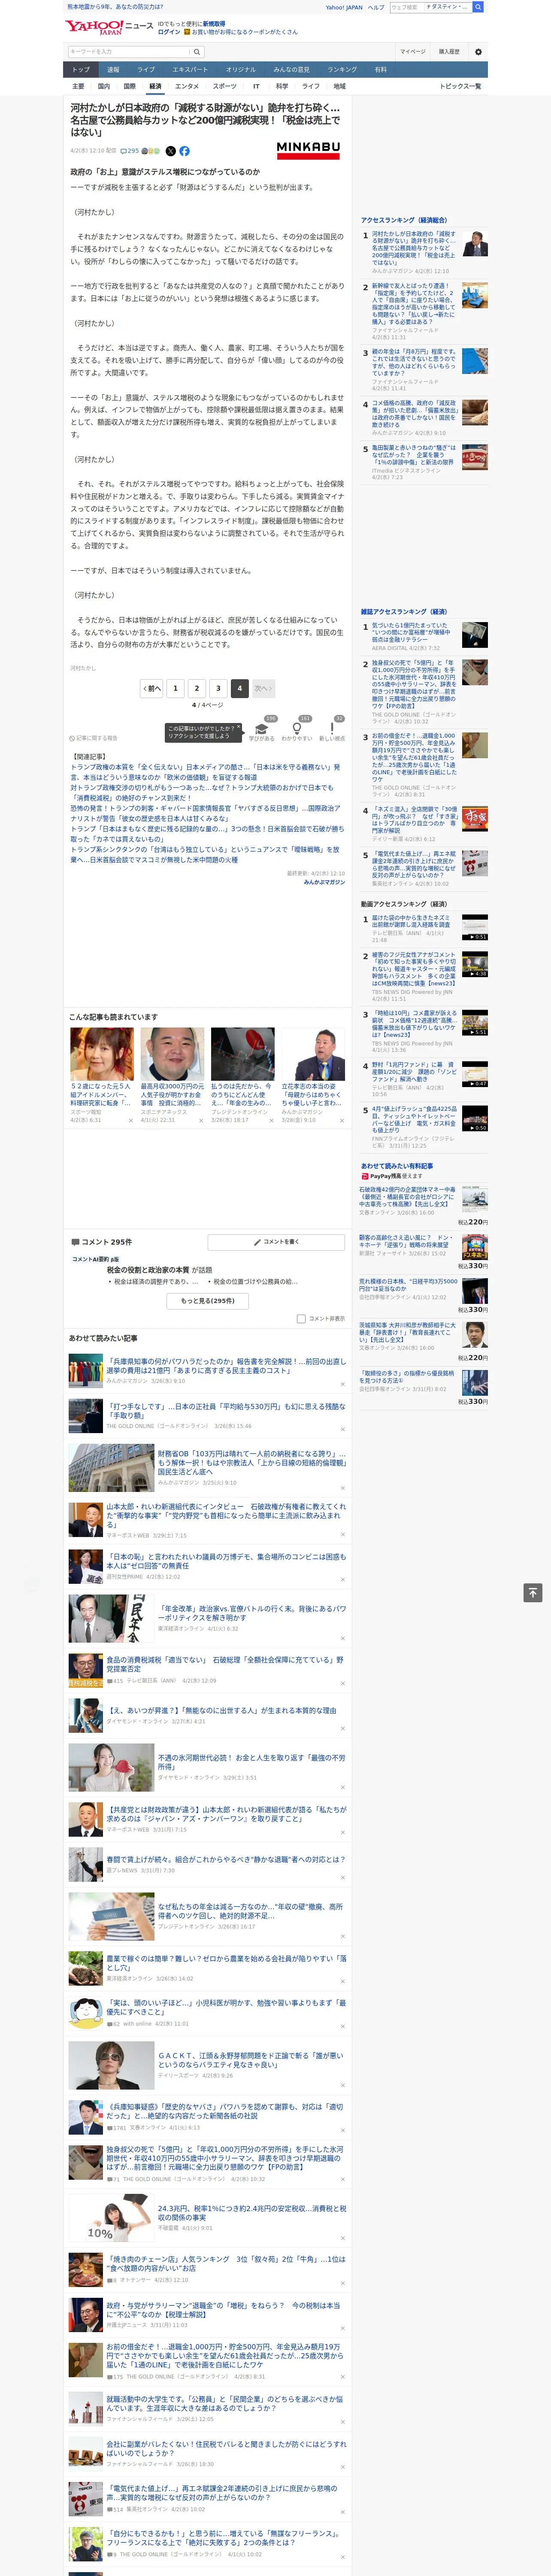Click the scroll-to-top arrow button
551x2576 pixels.
pos(533,1593)
